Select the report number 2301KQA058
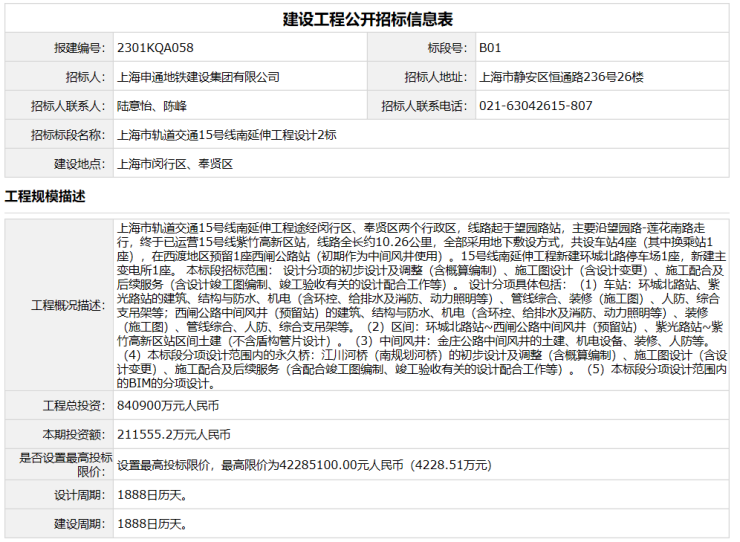 click(155, 48)
